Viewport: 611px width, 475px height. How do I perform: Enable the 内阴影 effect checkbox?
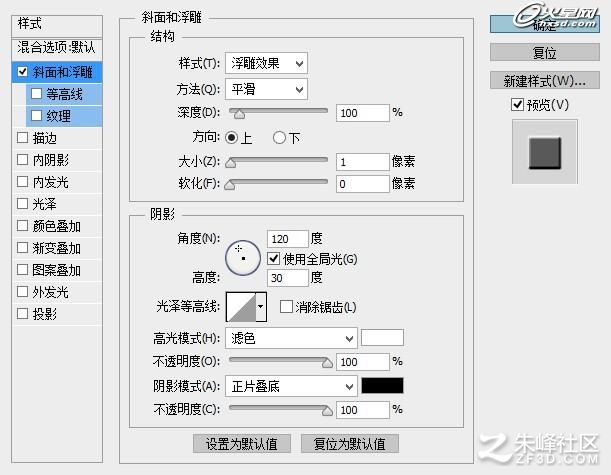pos(23,159)
